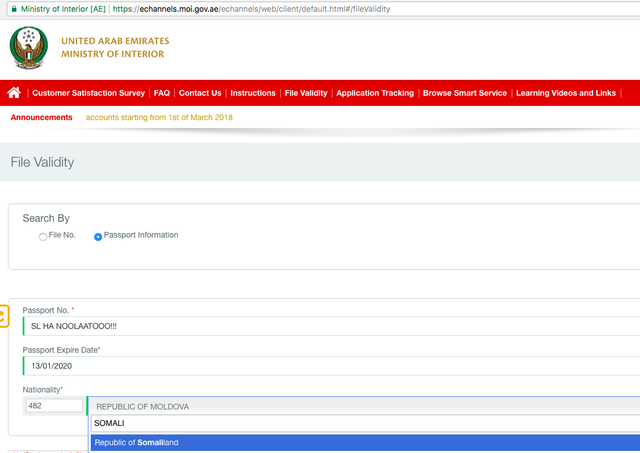Click the Passport No. input field
The width and height of the screenshot is (640, 453).
331,326
